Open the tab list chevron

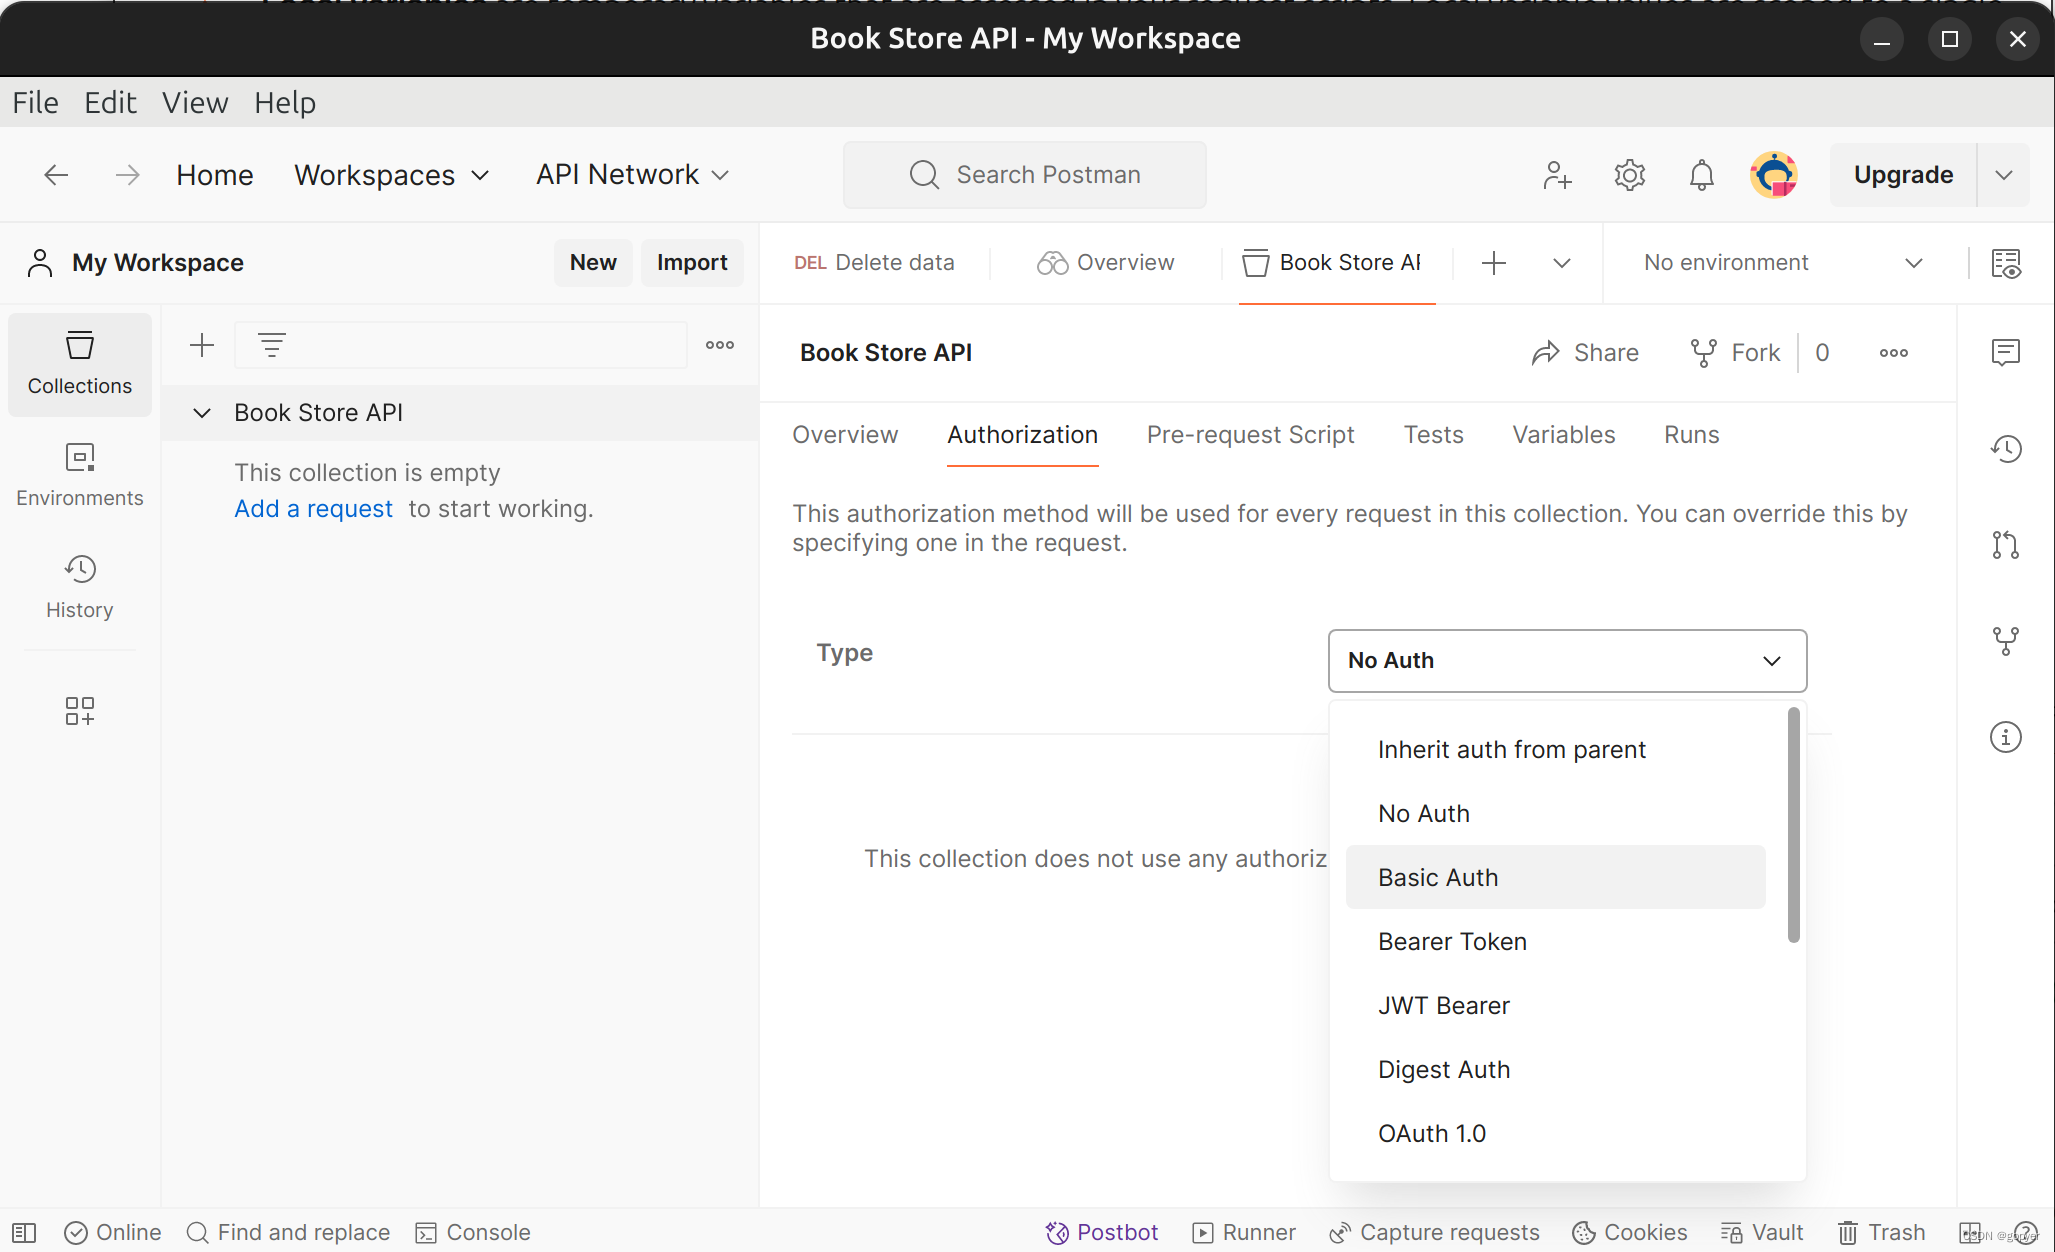tap(1562, 263)
